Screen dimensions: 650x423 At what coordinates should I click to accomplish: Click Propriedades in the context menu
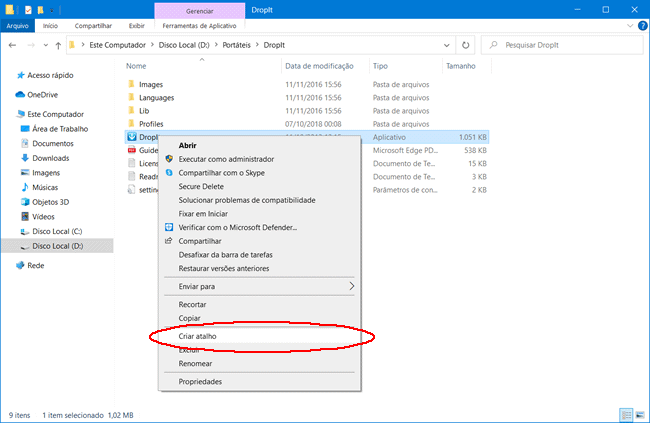coord(200,381)
